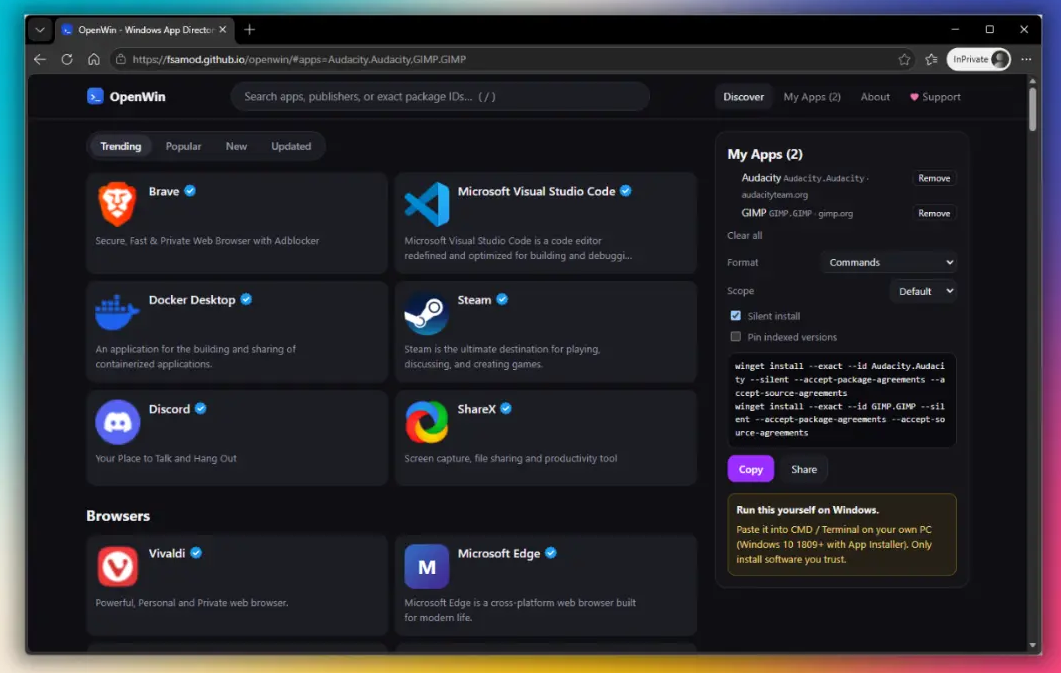
Task: Click the Browsers section heading
Action: [118, 515]
